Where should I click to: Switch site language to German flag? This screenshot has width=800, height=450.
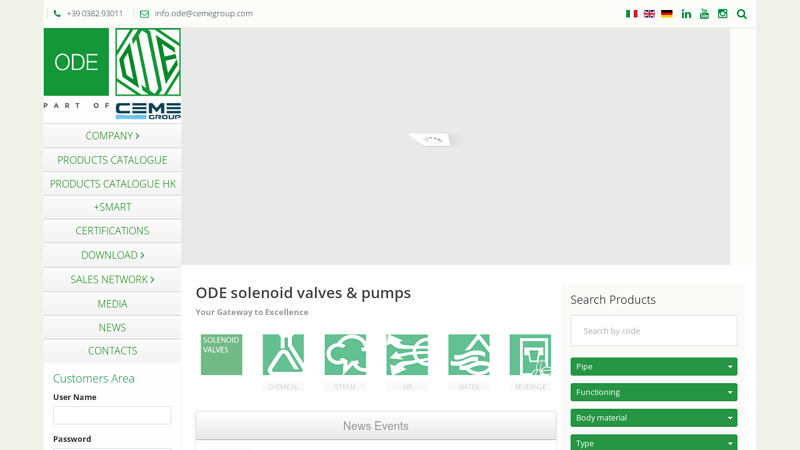667,14
